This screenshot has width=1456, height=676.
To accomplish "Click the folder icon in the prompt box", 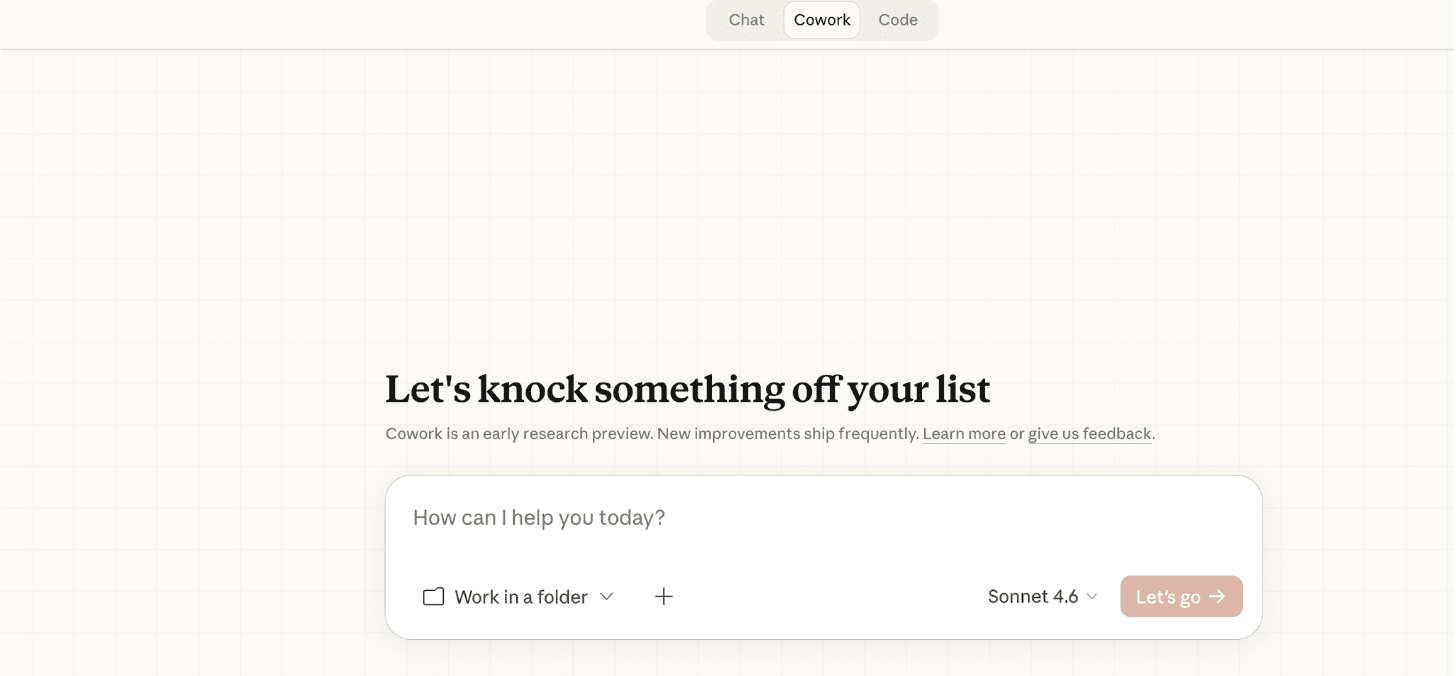I will [x=433, y=597].
